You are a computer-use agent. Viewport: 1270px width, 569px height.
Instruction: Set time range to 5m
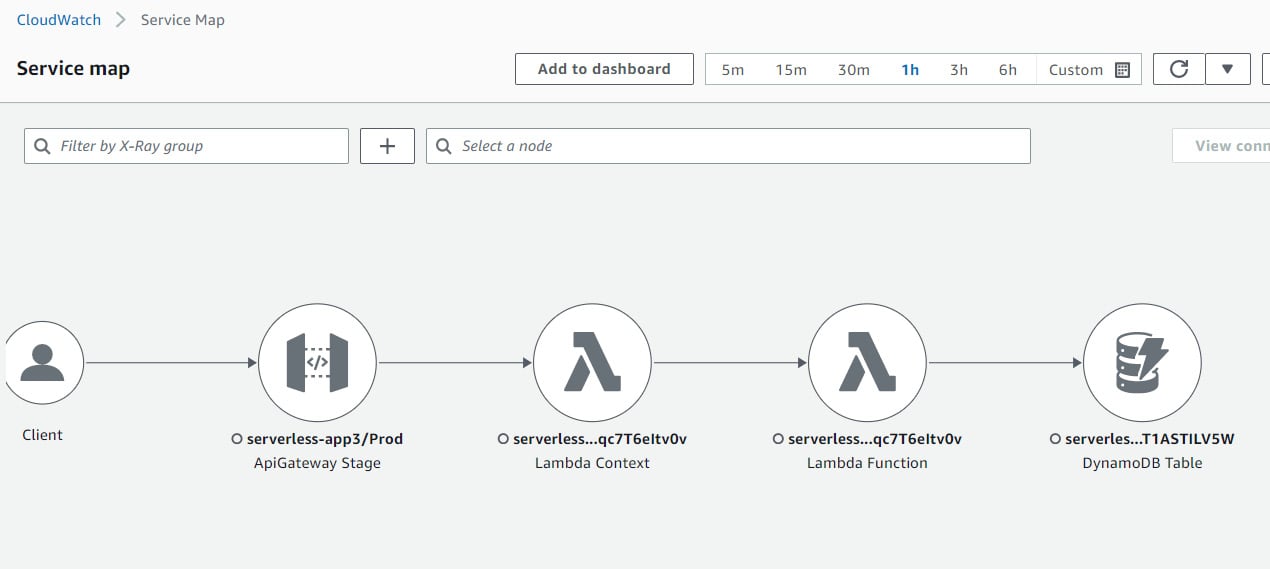(733, 70)
